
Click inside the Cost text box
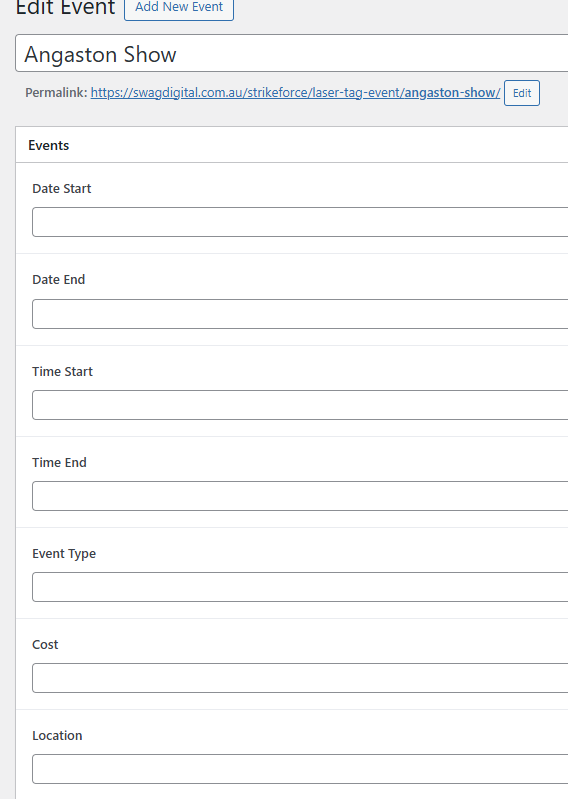click(x=300, y=678)
